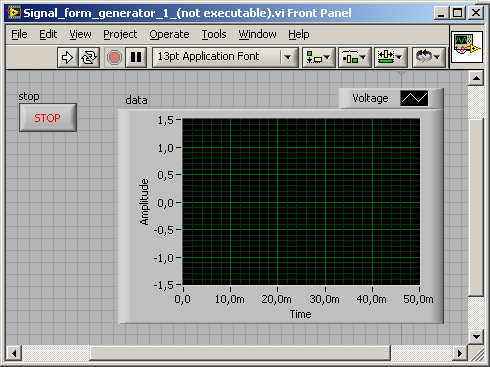Toggle the red STOP button
The image size is (490, 367).
pos(48,118)
